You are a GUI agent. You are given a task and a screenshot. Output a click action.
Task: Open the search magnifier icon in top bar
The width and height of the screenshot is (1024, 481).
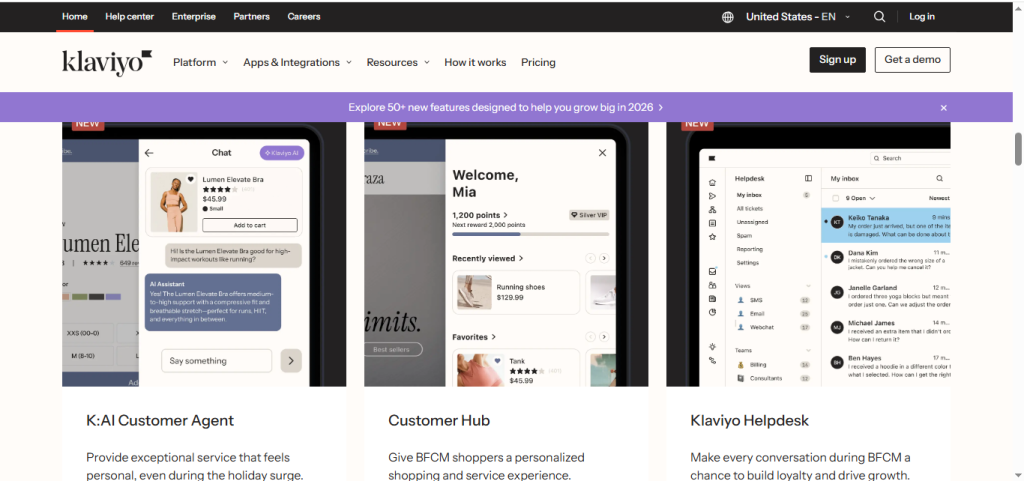(x=879, y=17)
